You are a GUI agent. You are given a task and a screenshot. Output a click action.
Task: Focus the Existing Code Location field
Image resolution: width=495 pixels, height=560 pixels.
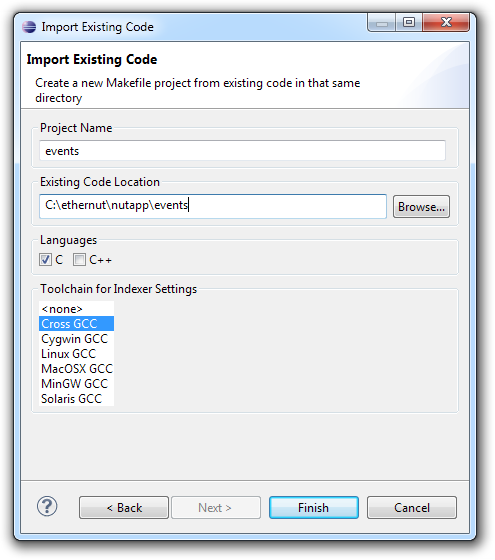pos(213,206)
